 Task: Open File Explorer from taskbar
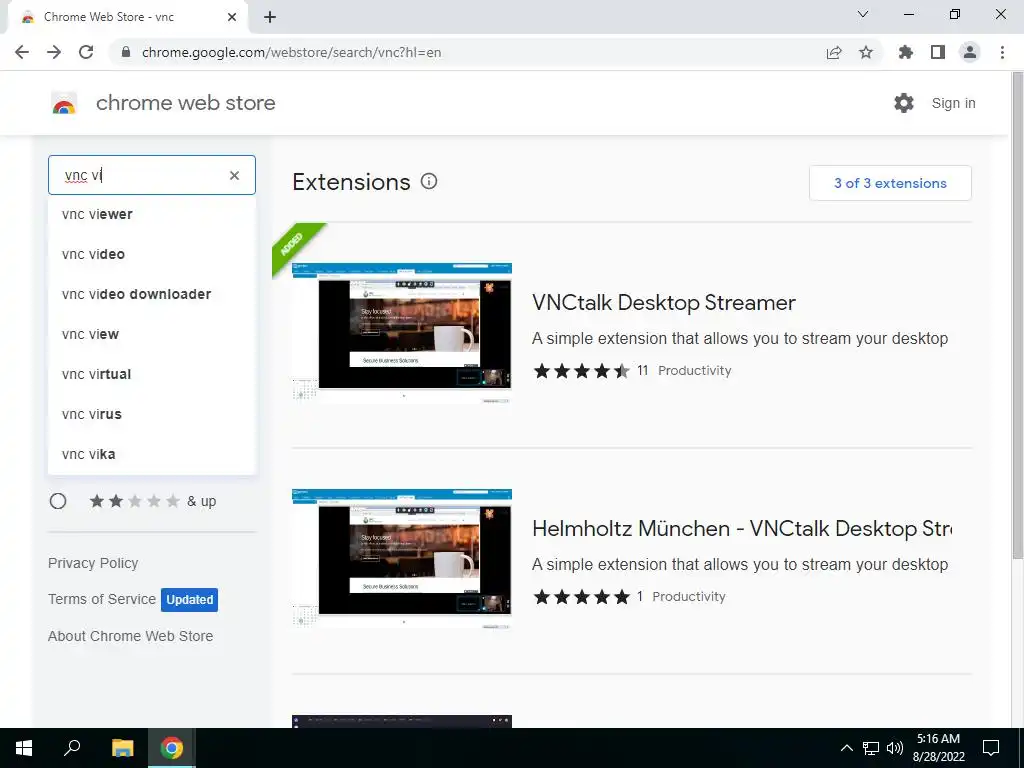(122, 748)
